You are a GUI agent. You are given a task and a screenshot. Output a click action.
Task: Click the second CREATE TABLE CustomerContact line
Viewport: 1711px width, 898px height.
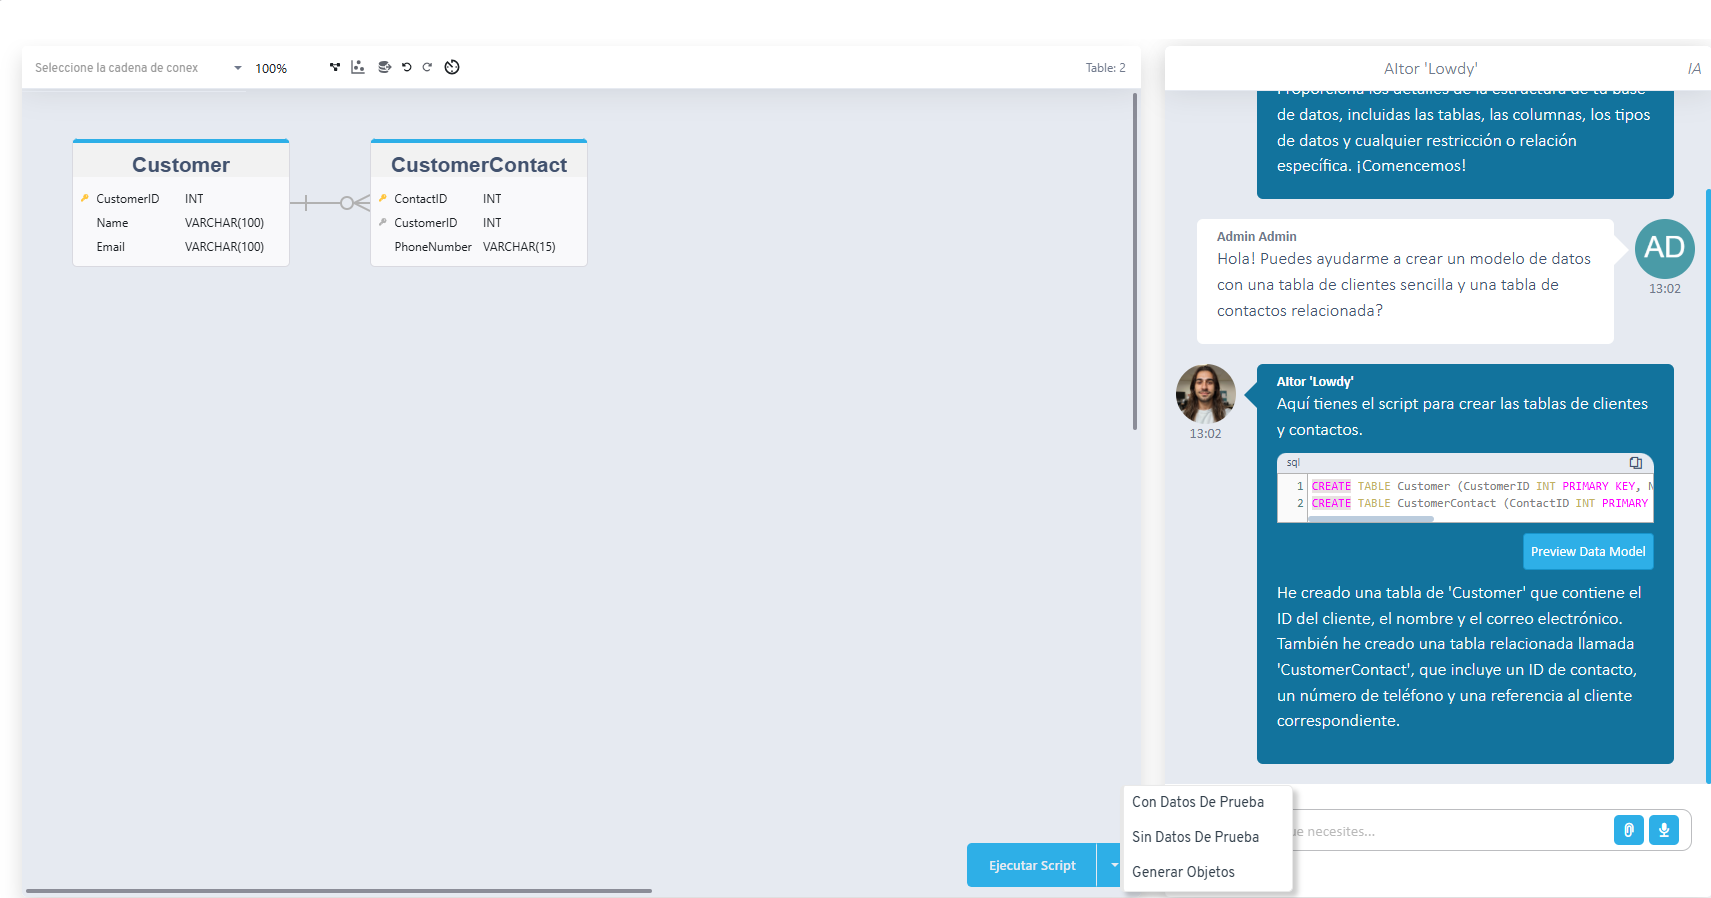1481,503
